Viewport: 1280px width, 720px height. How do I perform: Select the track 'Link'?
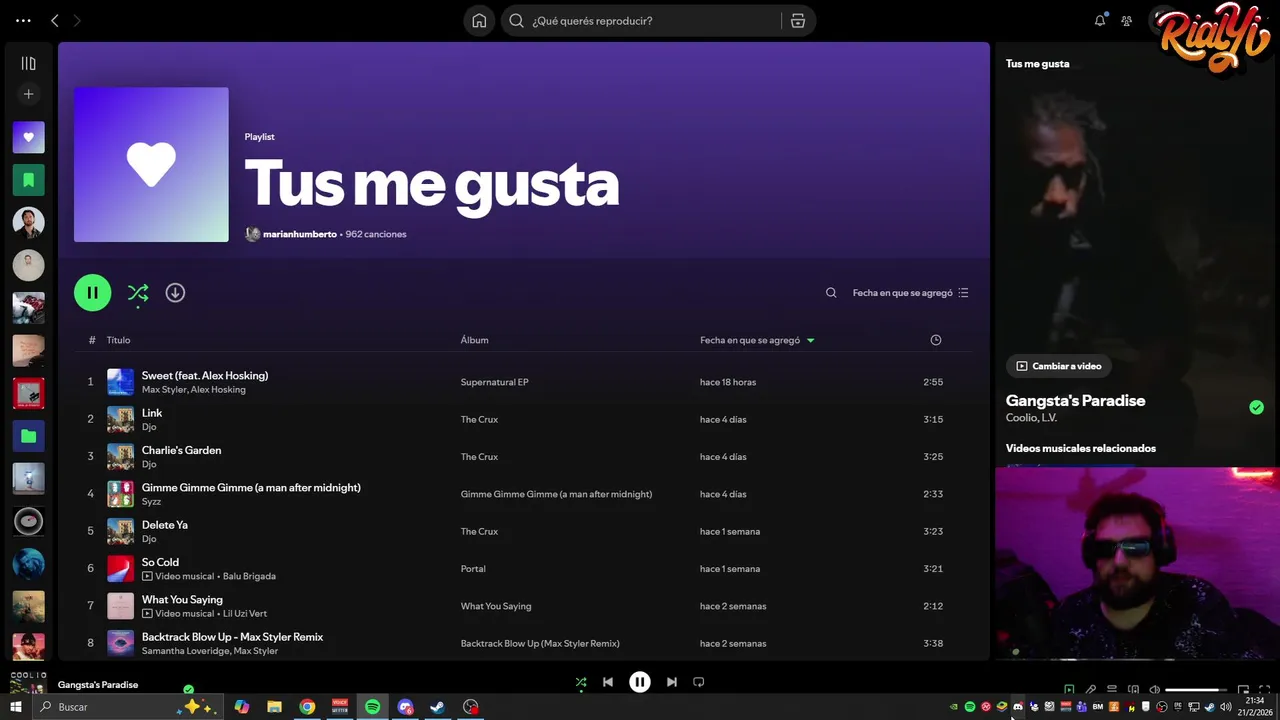click(152, 413)
